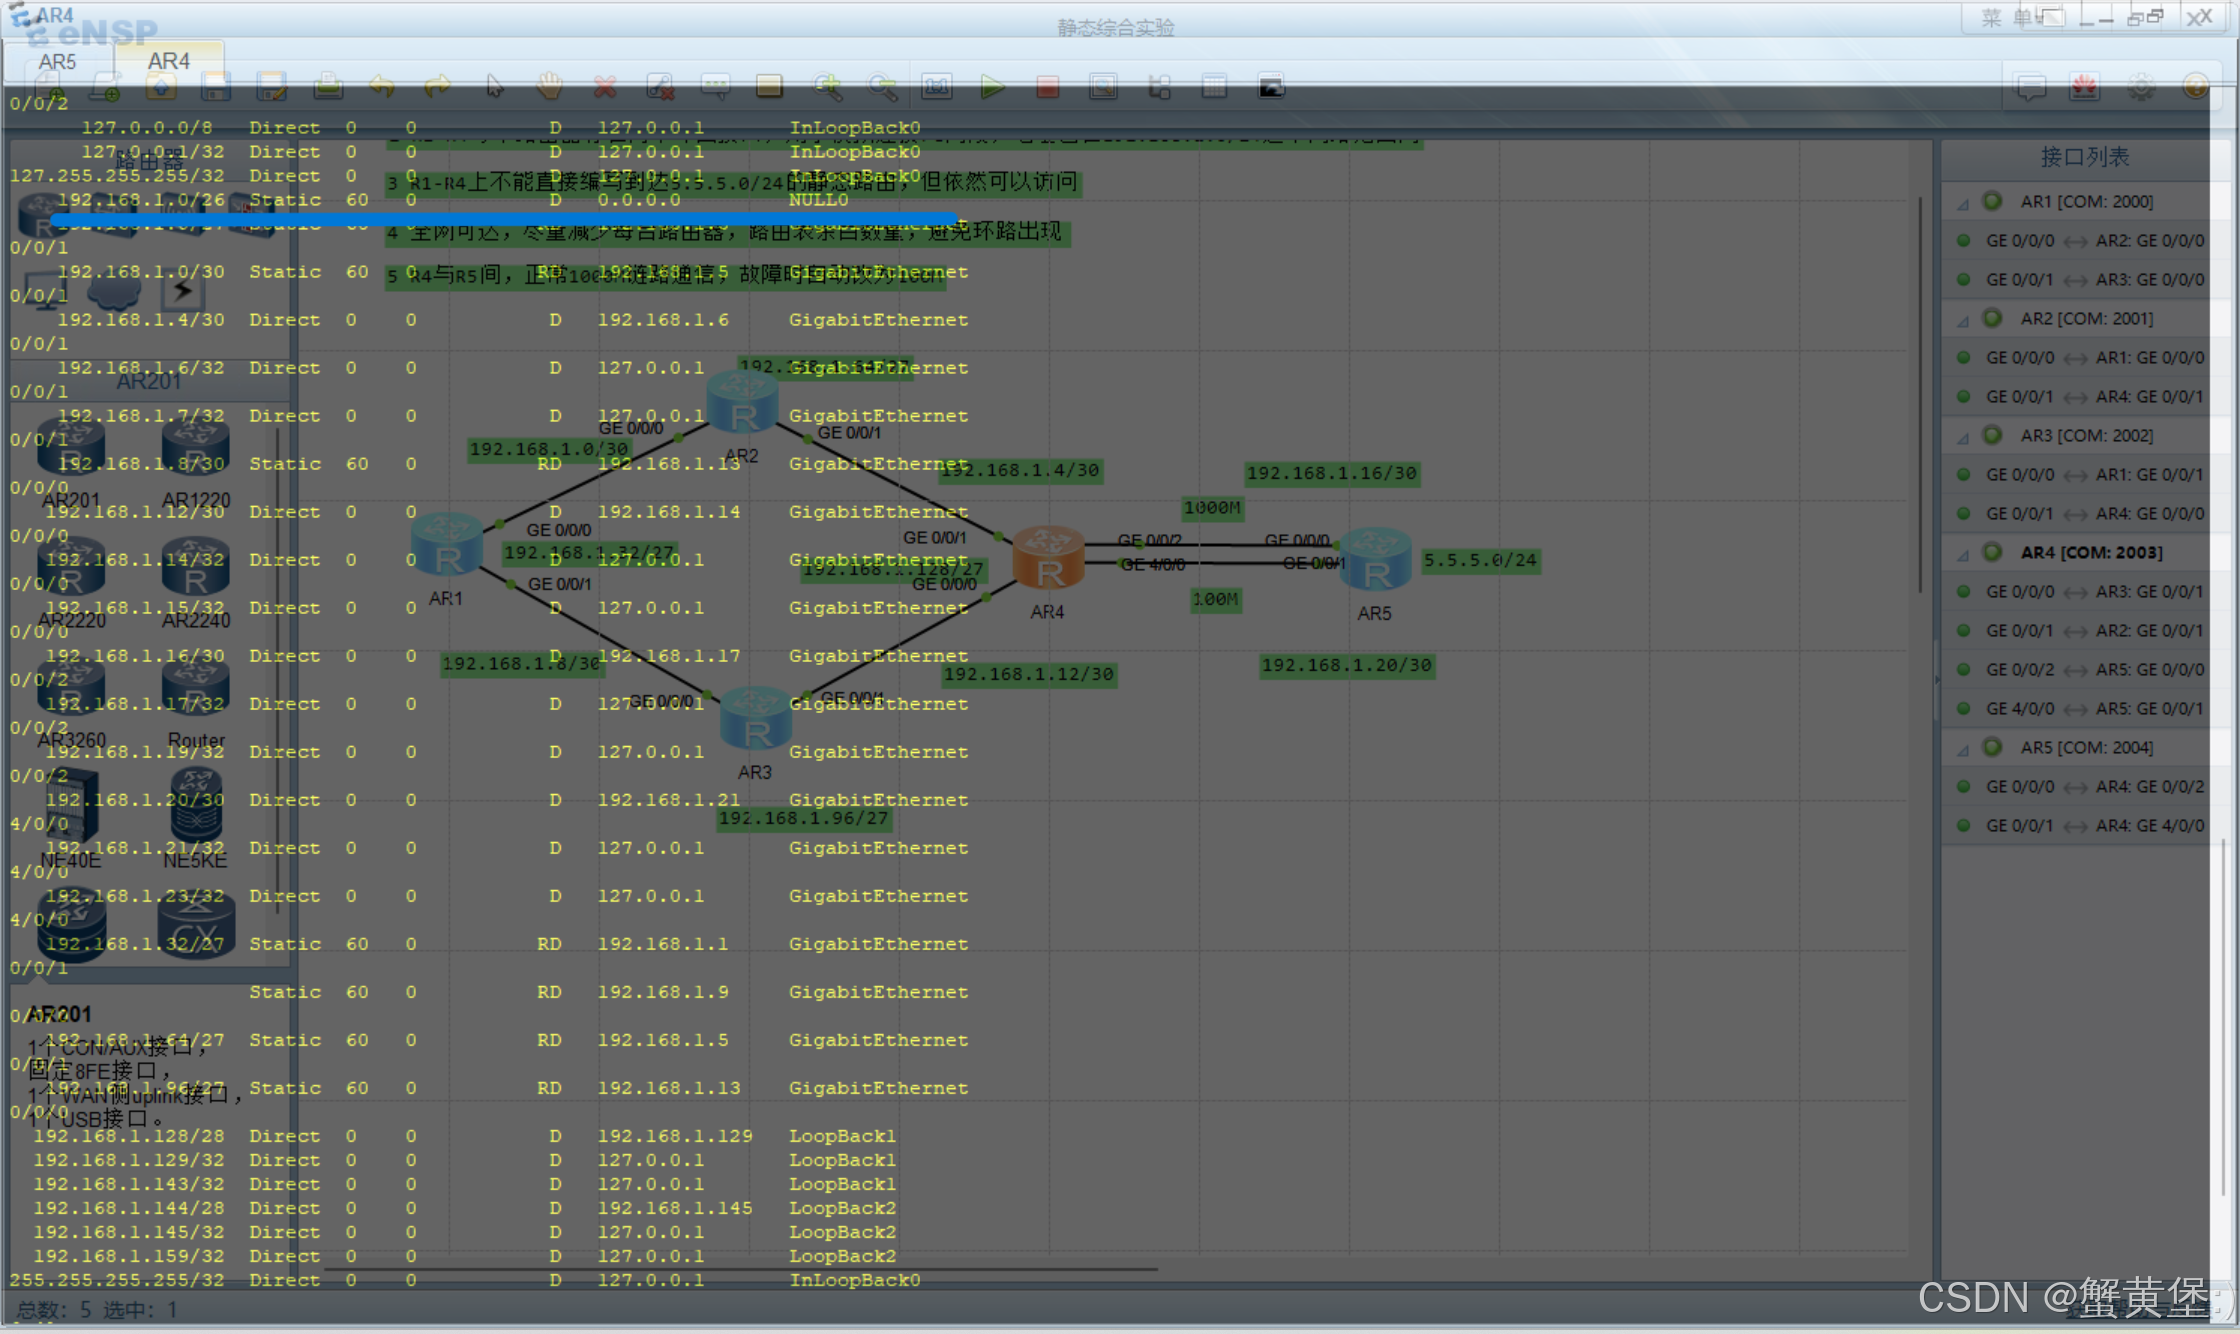Select AR4 GE 0/0/2 to AR5 interface row
Image resolution: width=2240 pixels, height=1334 pixels.
[x=2093, y=670]
